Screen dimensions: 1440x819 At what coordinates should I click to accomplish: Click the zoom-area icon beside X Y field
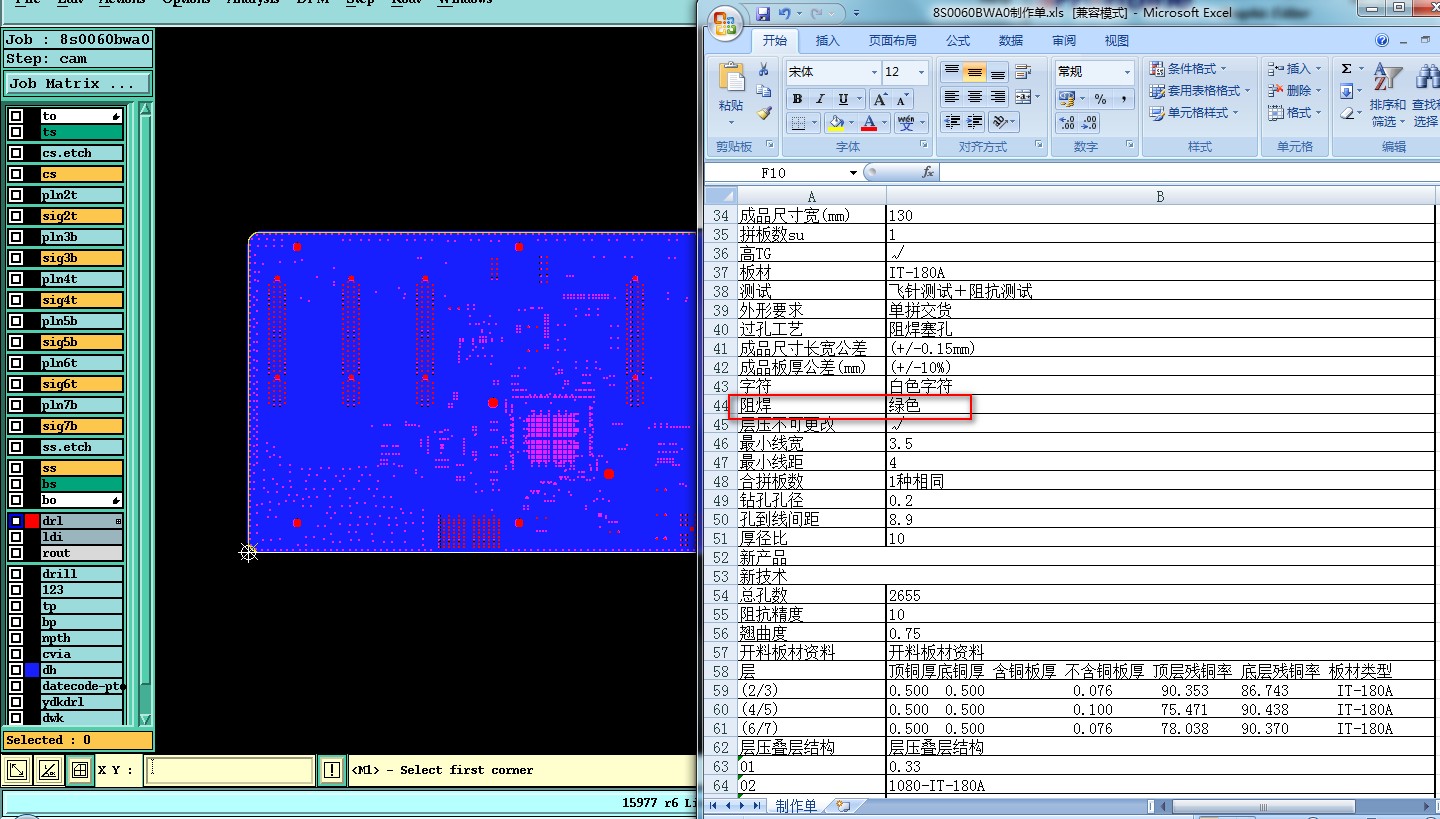(x=17, y=770)
